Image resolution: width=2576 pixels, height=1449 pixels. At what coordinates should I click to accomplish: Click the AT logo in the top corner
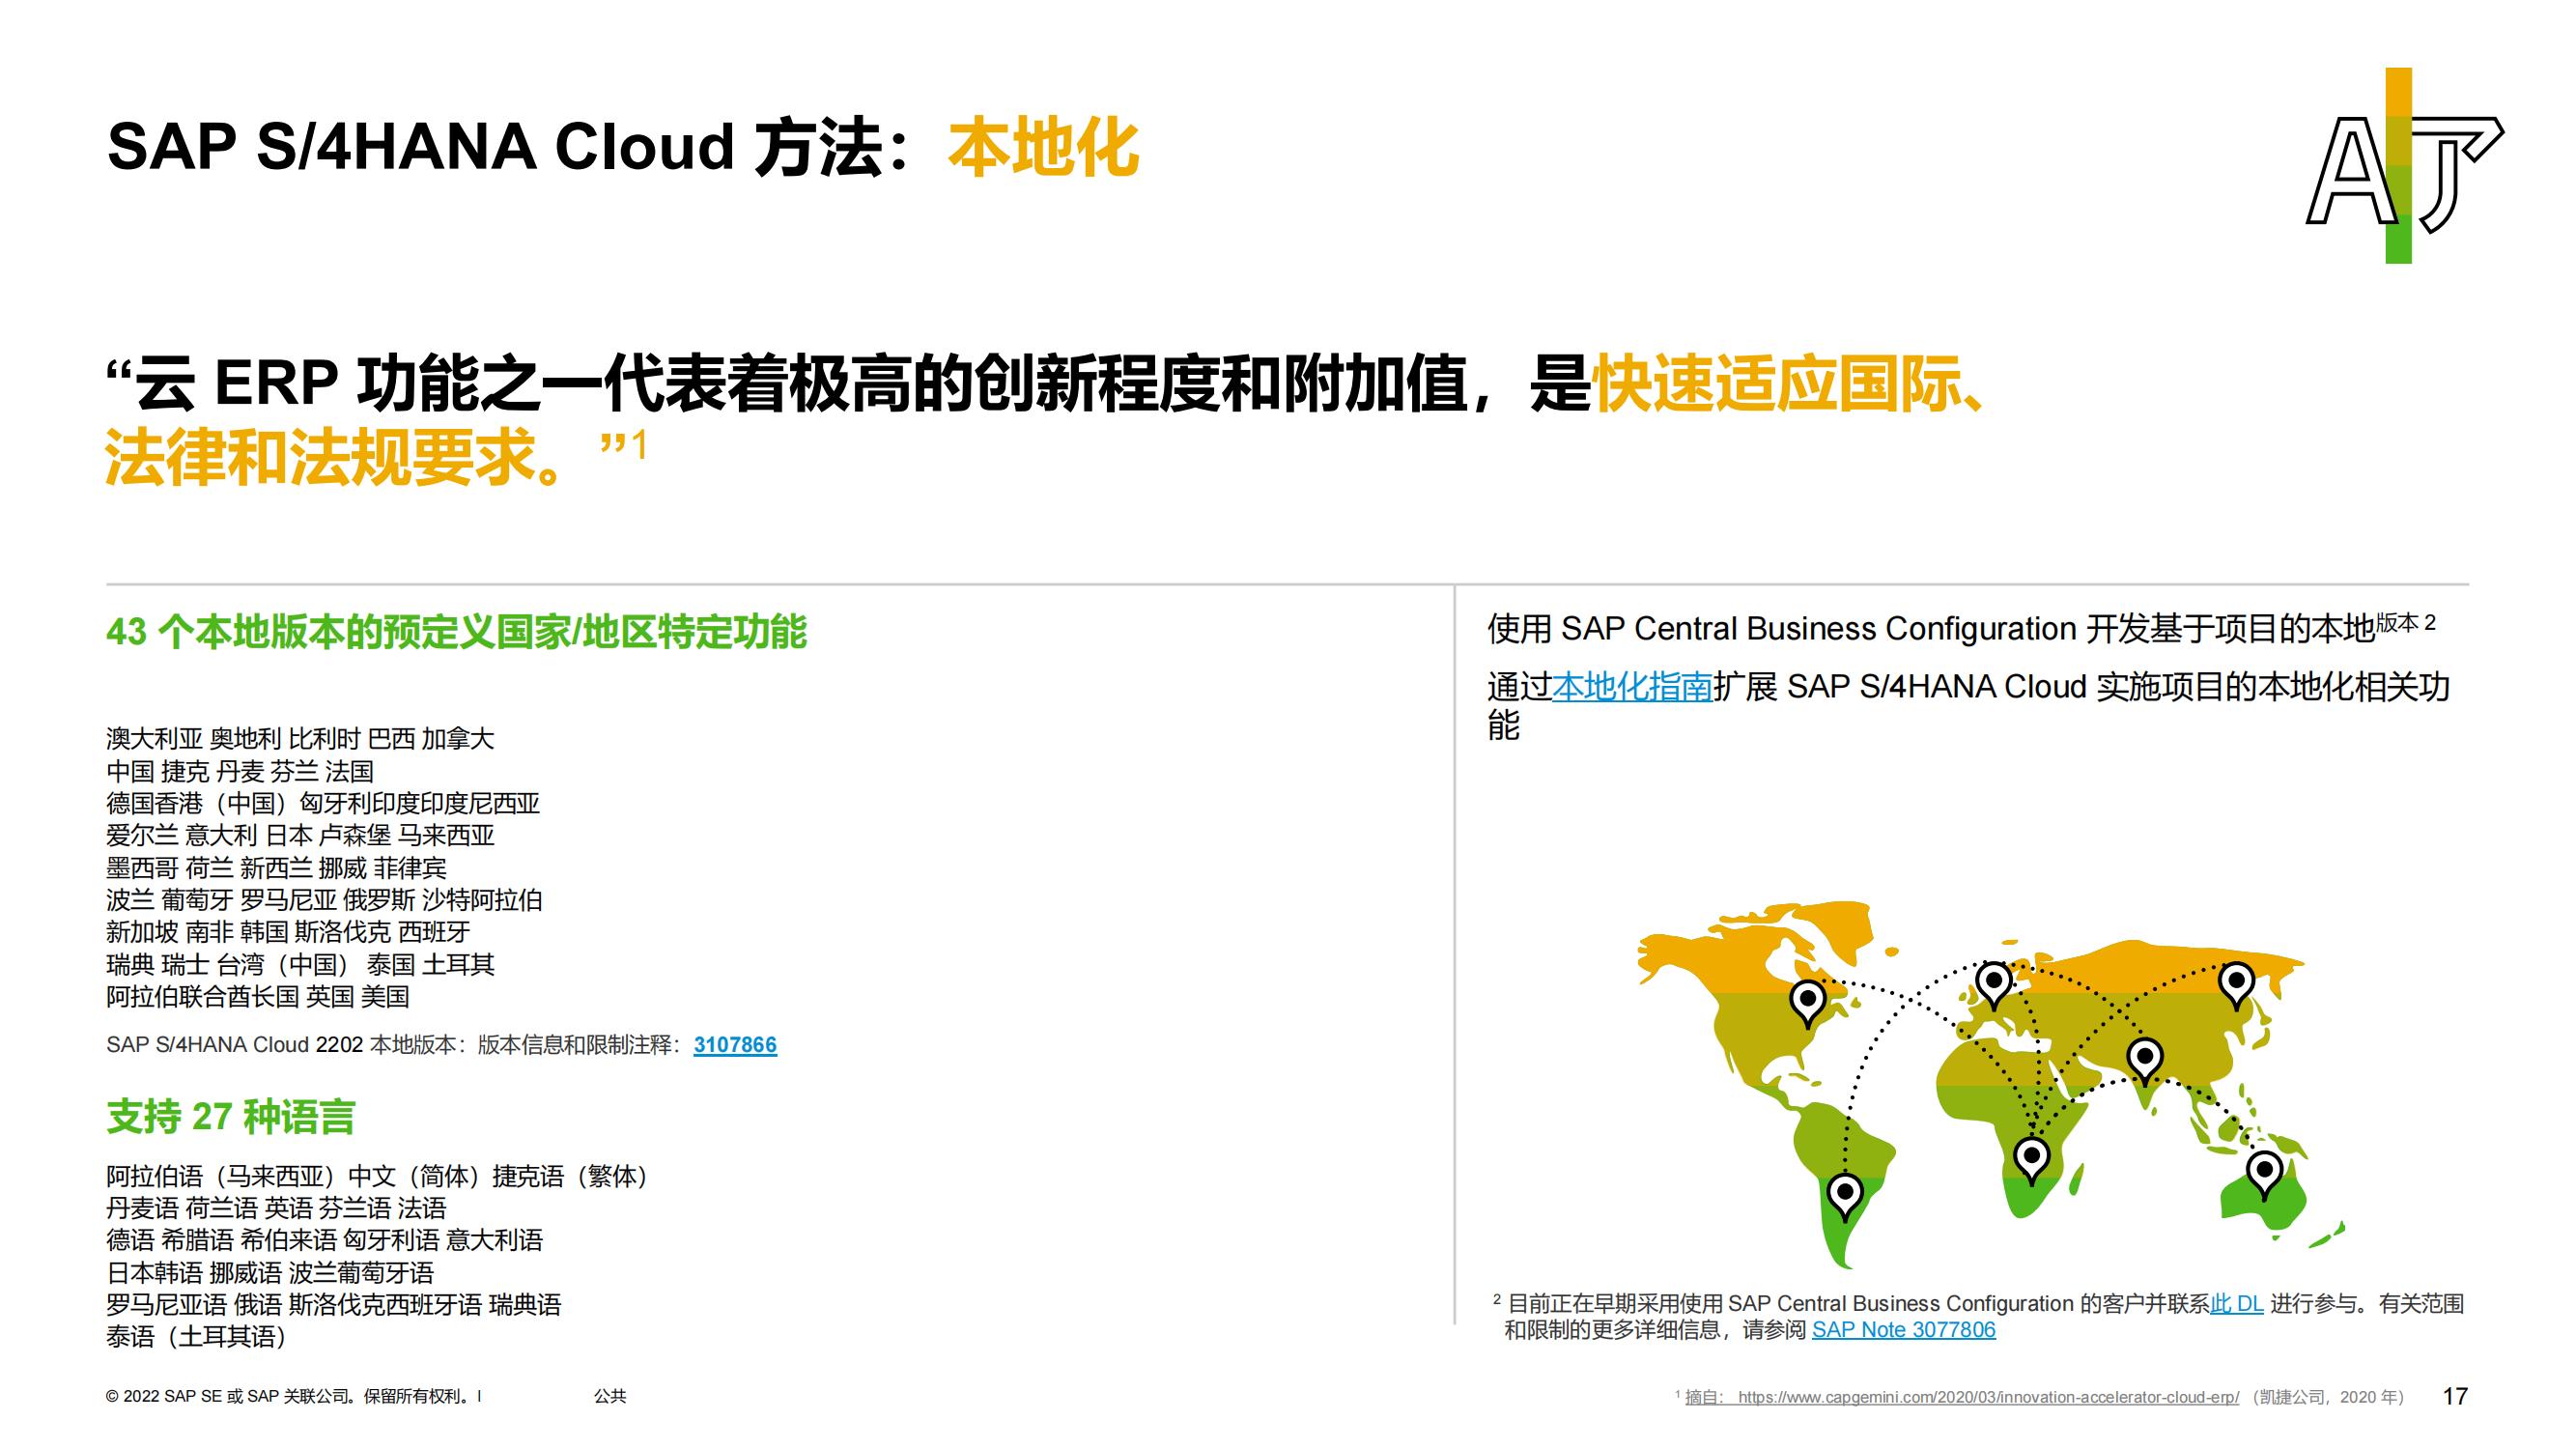(2404, 166)
